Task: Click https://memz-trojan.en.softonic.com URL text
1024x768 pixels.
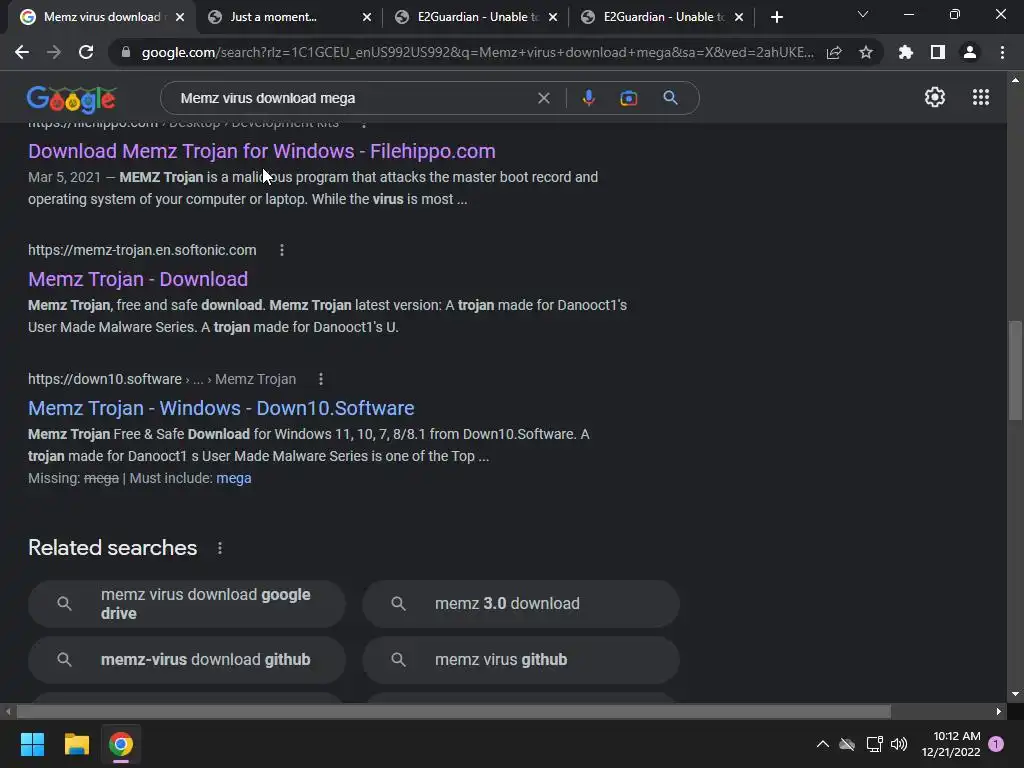Action: point(142,250)
